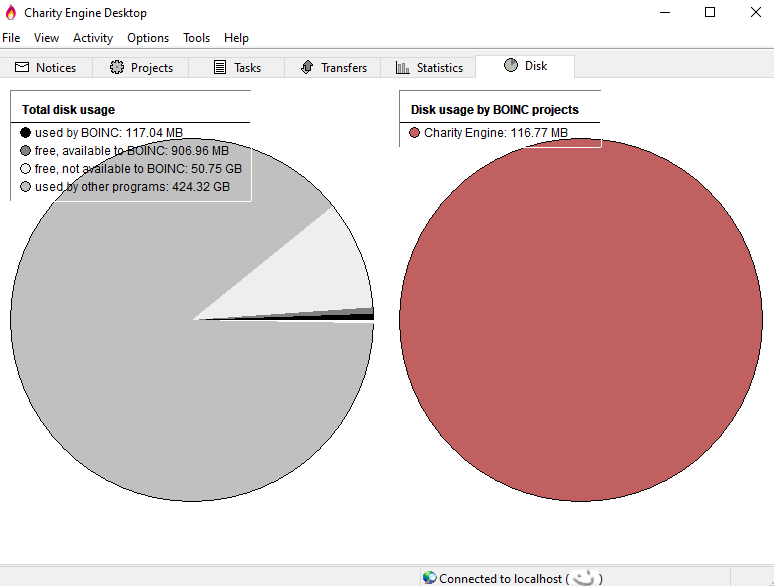Click the Projects tab gear icon
Viewport: 774px width, 587px height.
point(116,67)
